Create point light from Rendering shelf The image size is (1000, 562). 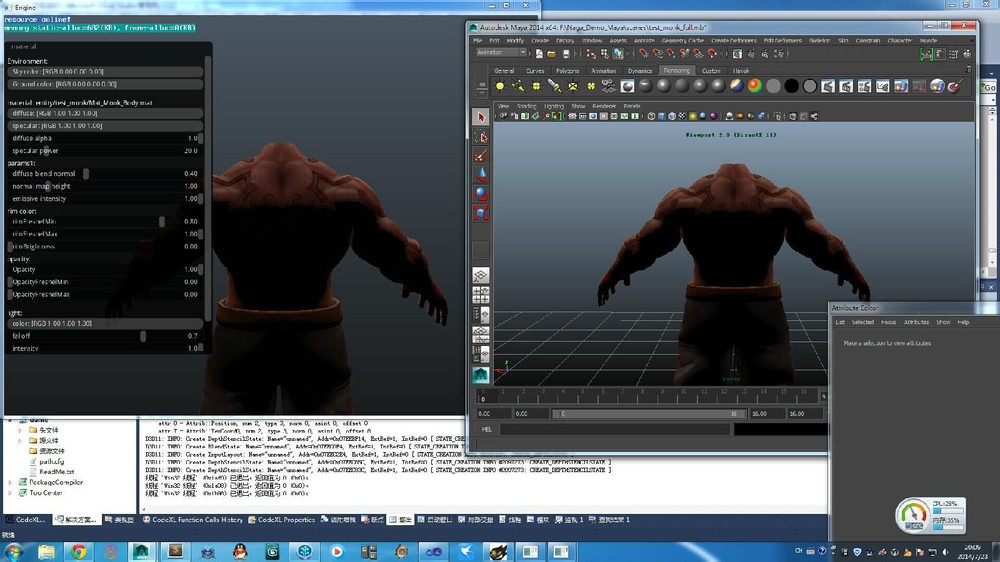click(536, 86)
